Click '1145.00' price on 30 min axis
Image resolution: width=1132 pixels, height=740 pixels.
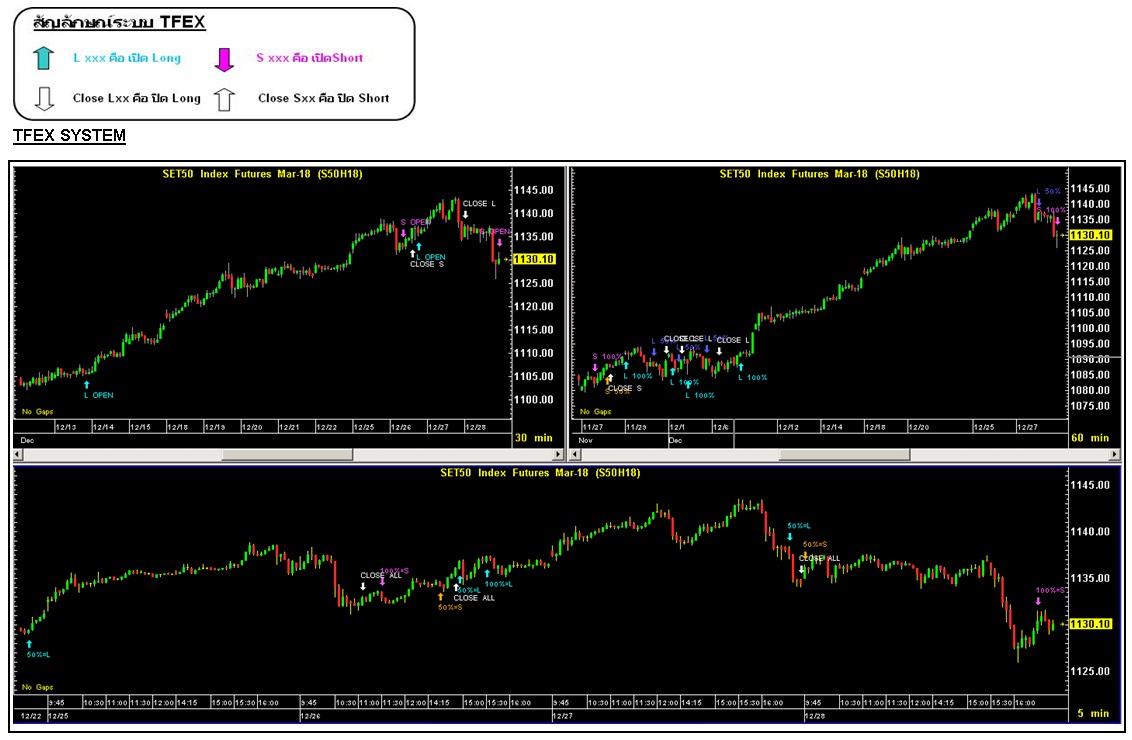click(534, 190)
